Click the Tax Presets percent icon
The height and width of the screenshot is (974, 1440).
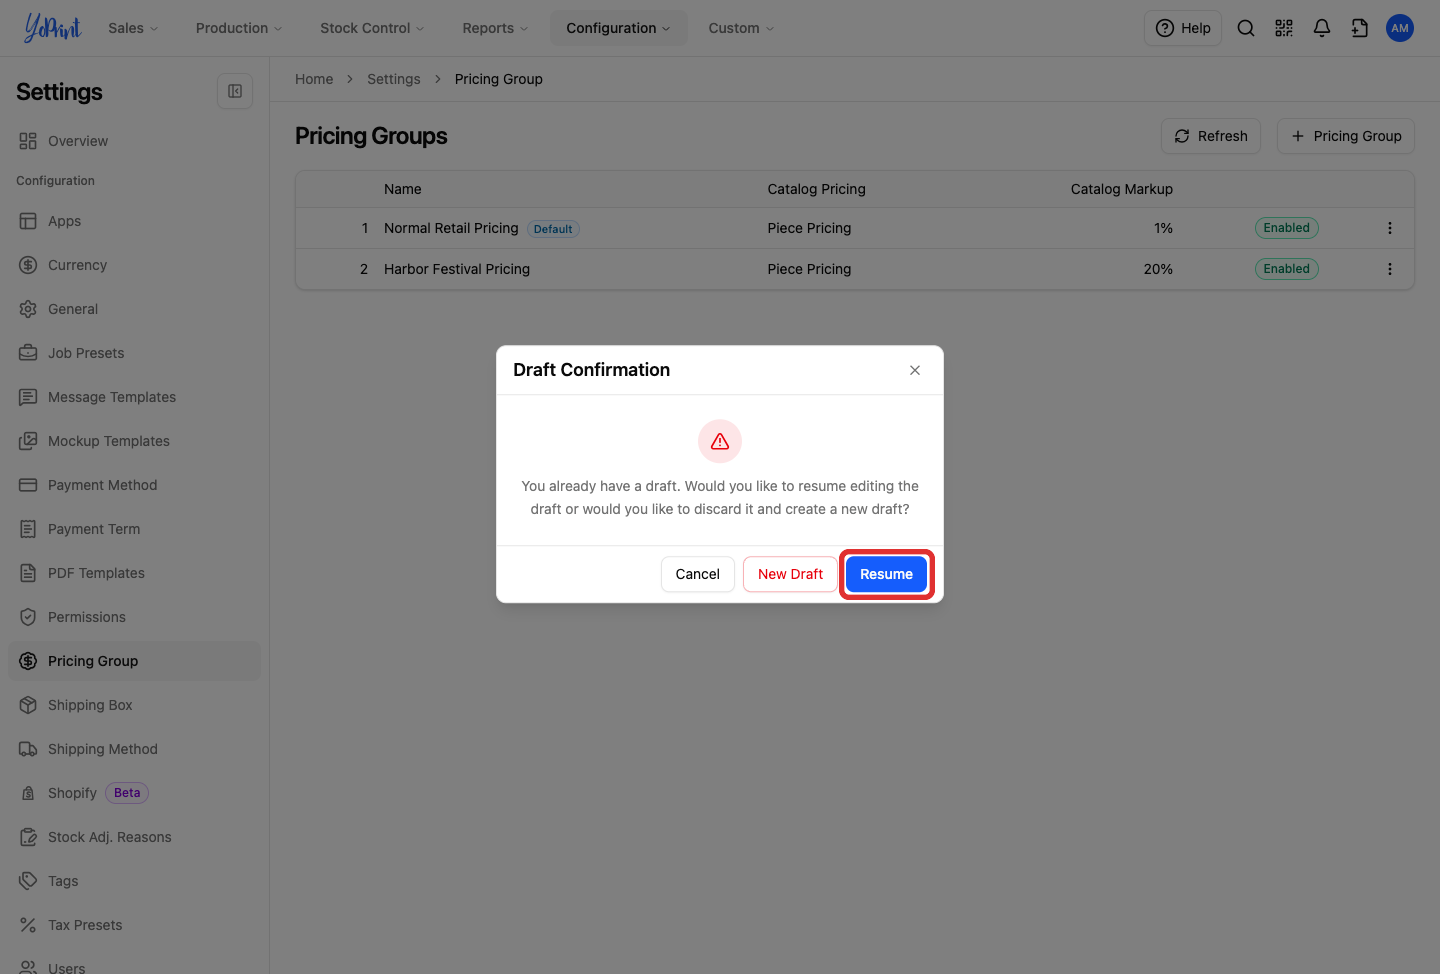click(x=28, y=925)
